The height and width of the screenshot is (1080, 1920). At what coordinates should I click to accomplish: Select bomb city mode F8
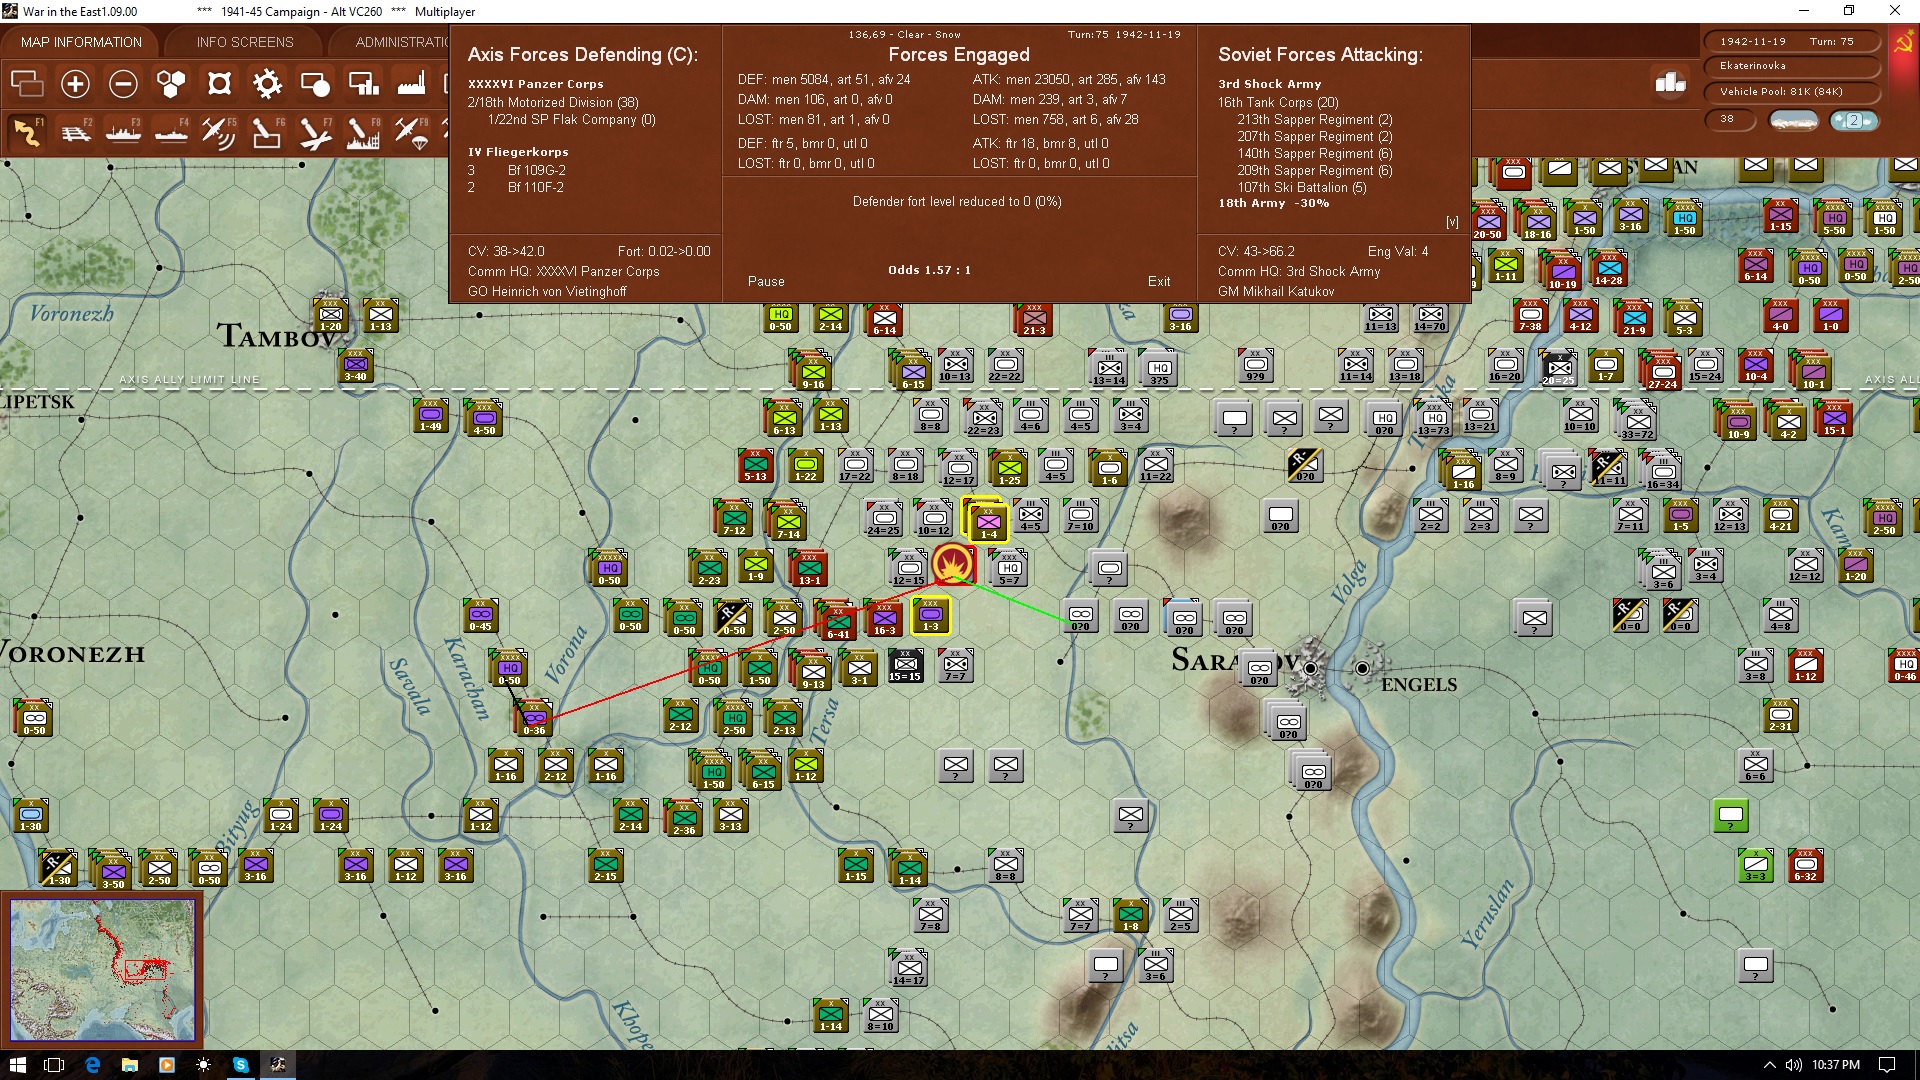pyautogui.click(x=363, y=132)
